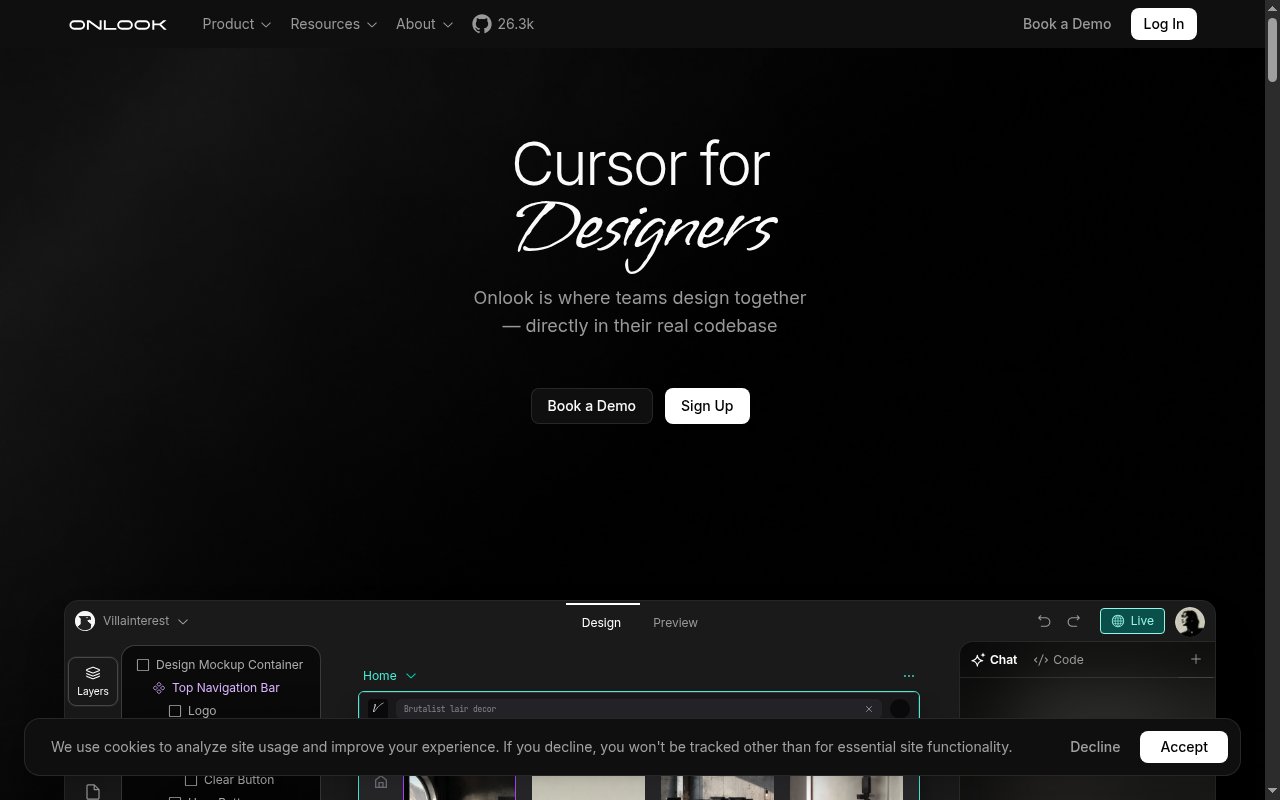Screen dimensions: 1280x800
Task: Click the V logo inside design frame
Action: click(378, 708)
